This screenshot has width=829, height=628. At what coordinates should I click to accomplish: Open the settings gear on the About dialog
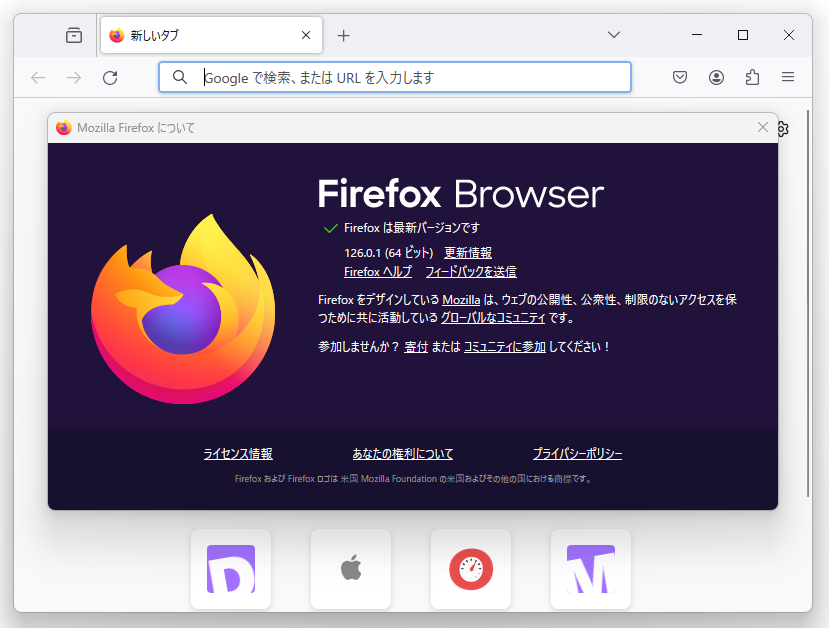tap(782, 128)
